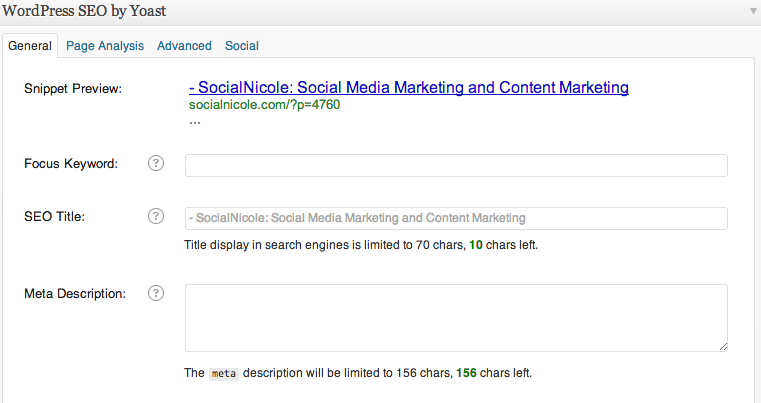The height and width of the screenshot is (403, 761).
Task: Click inside the Meta Description textarea
Action: point(456,317)
